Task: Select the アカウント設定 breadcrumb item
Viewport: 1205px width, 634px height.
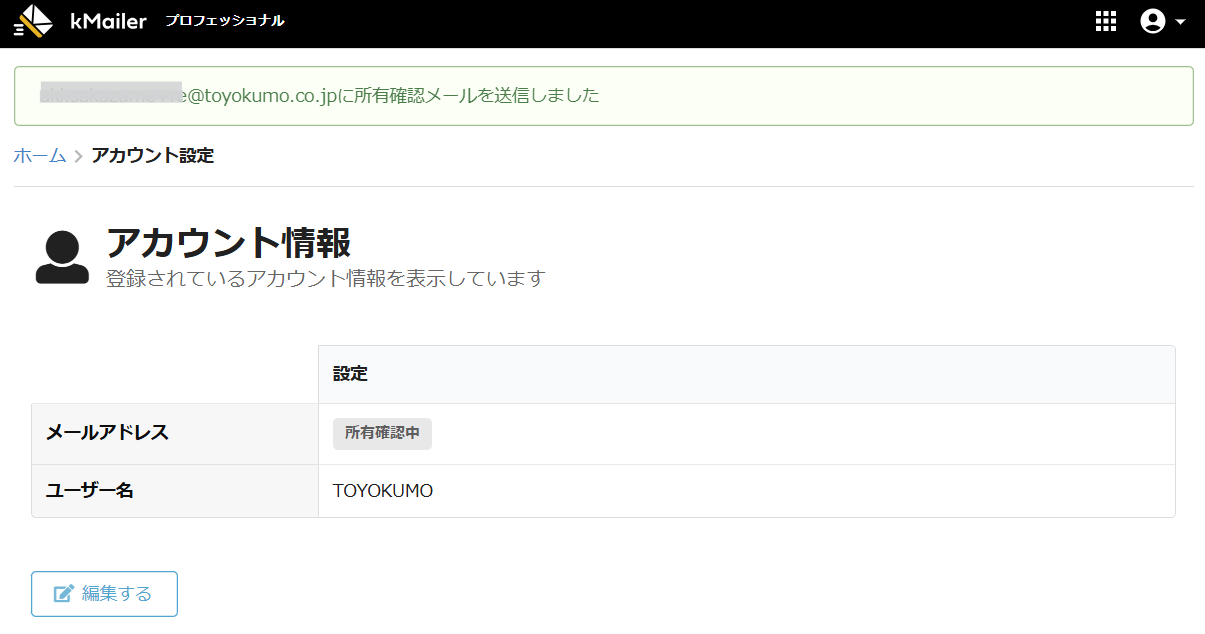Action: tap(152, 156)
